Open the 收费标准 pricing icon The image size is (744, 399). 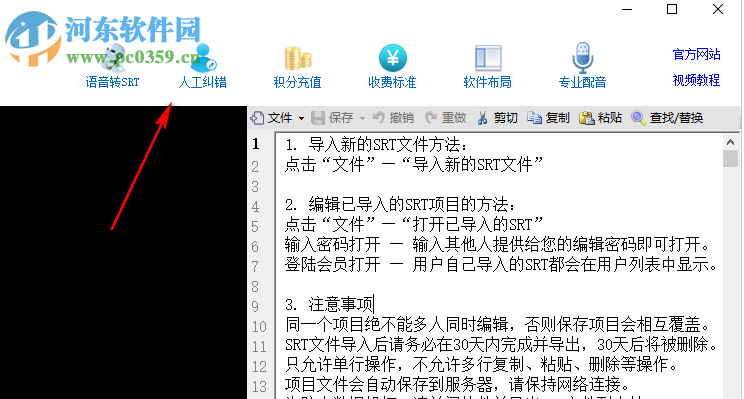[392, 58]
